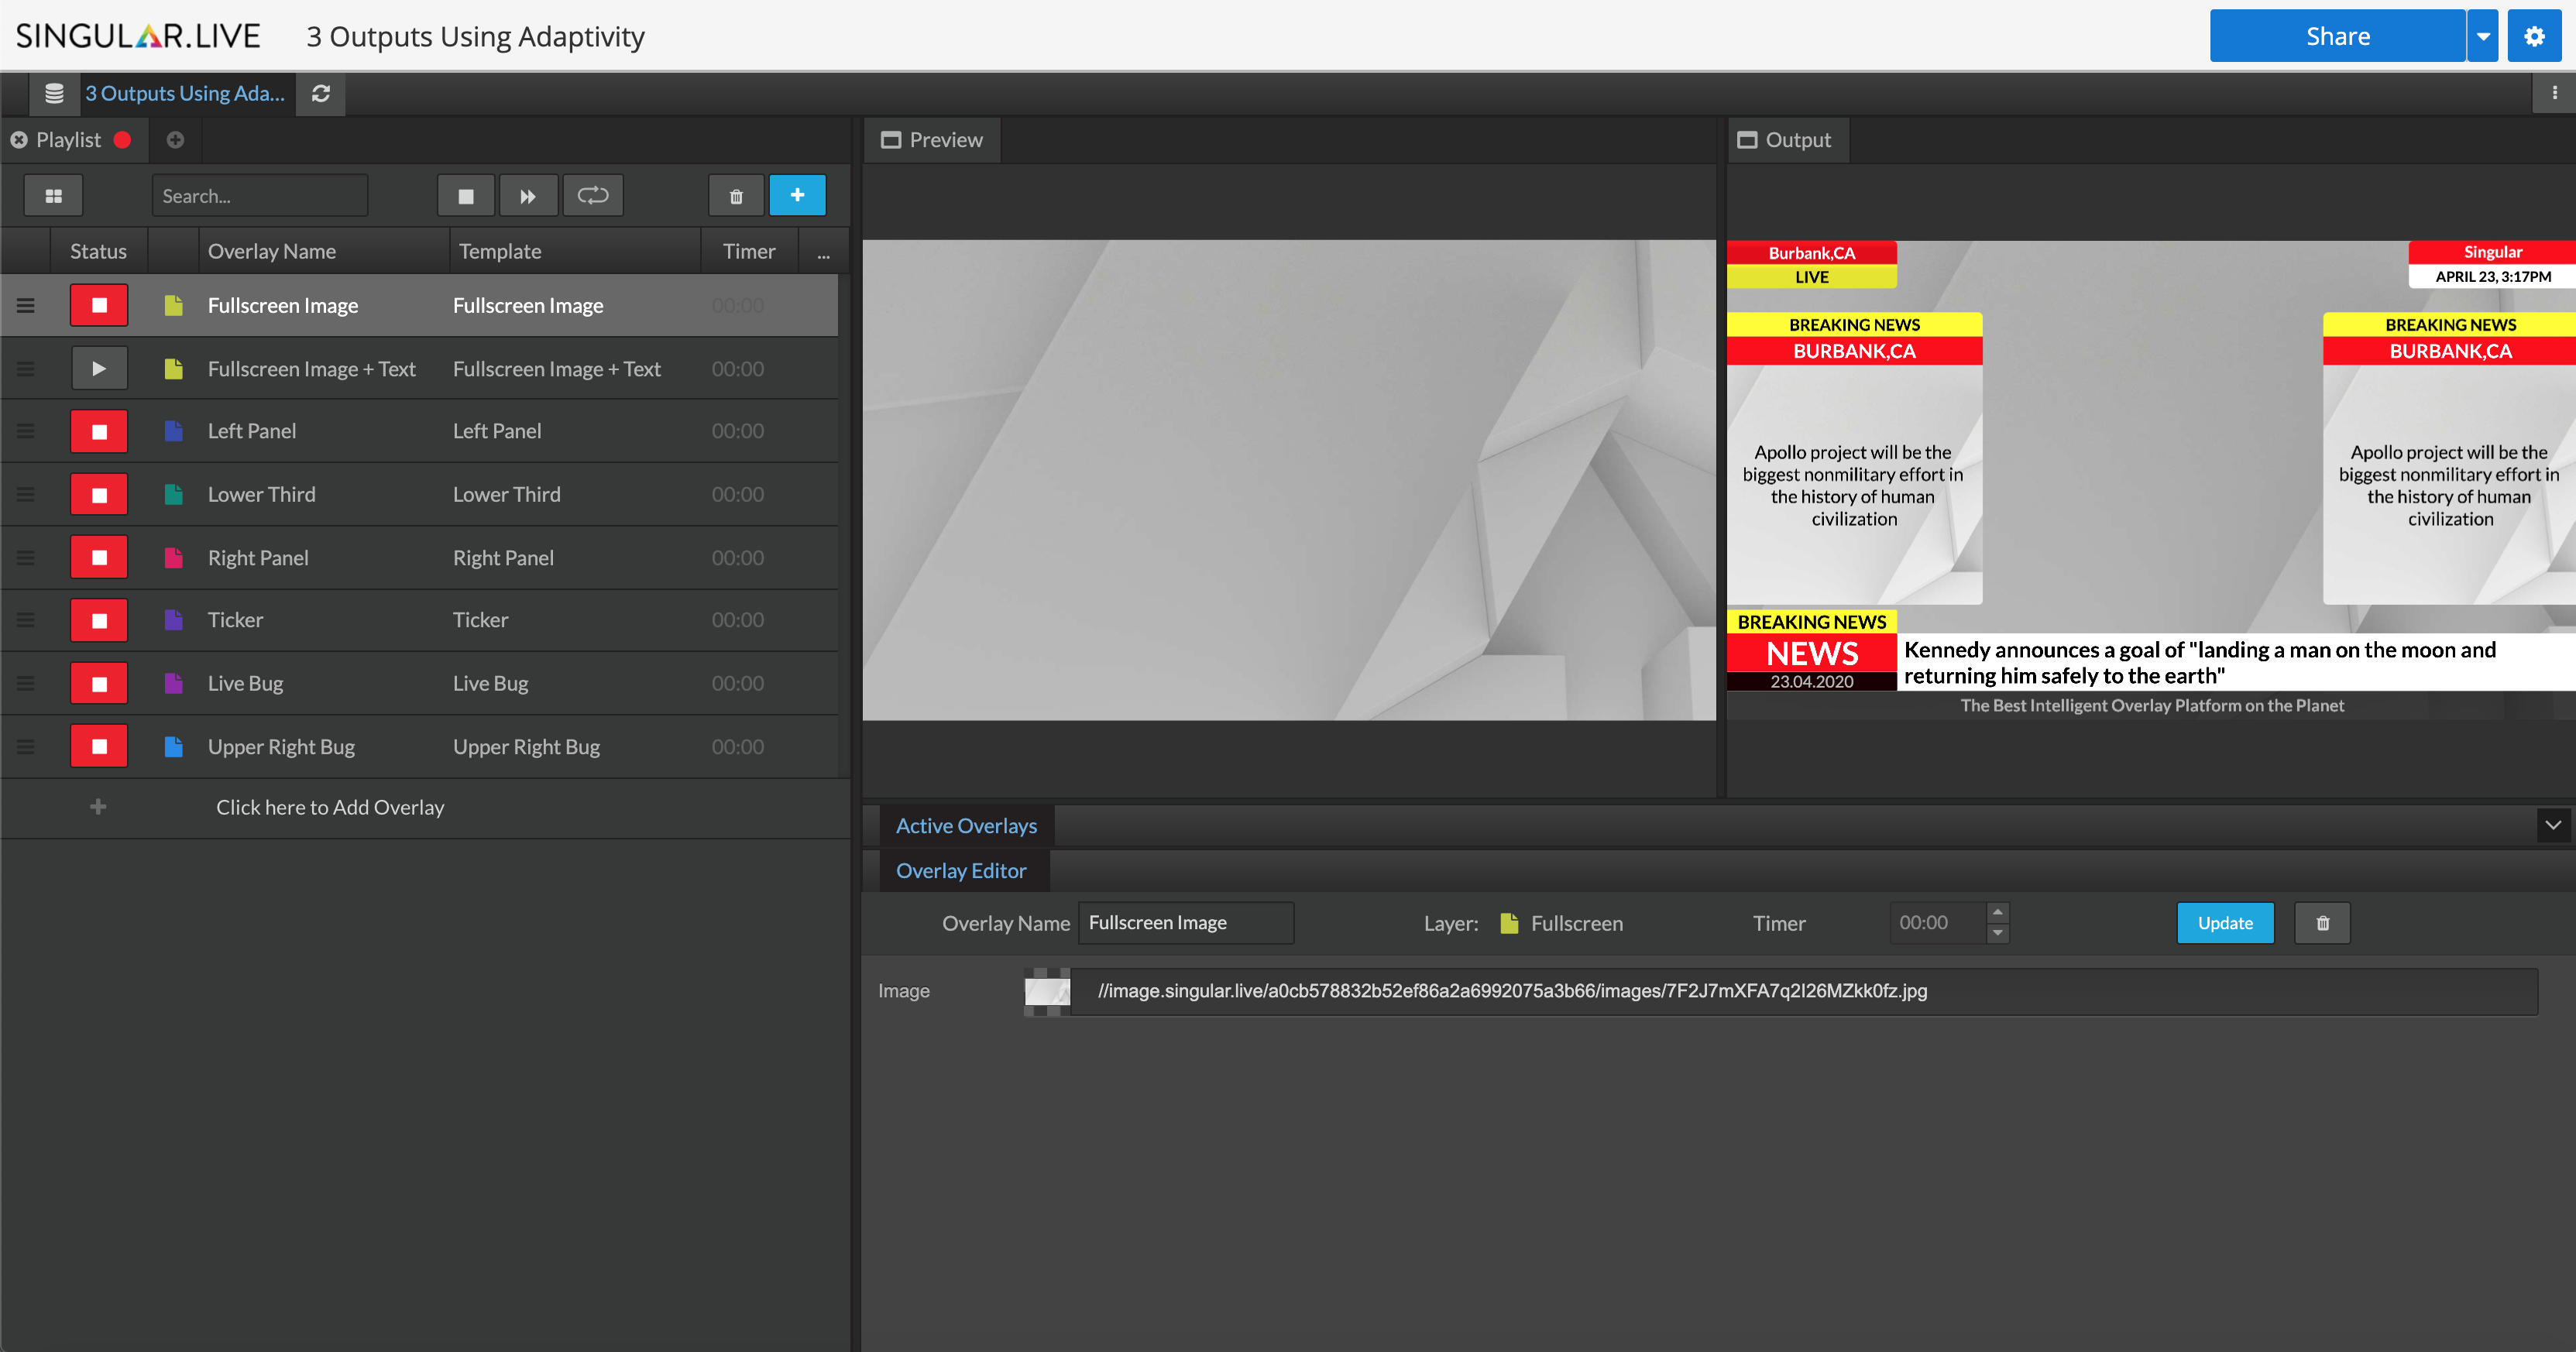Collapse the Active Overlays panel chevron
The width and height of the screenshot is (2576, 1352).
tap(2553, 825)
